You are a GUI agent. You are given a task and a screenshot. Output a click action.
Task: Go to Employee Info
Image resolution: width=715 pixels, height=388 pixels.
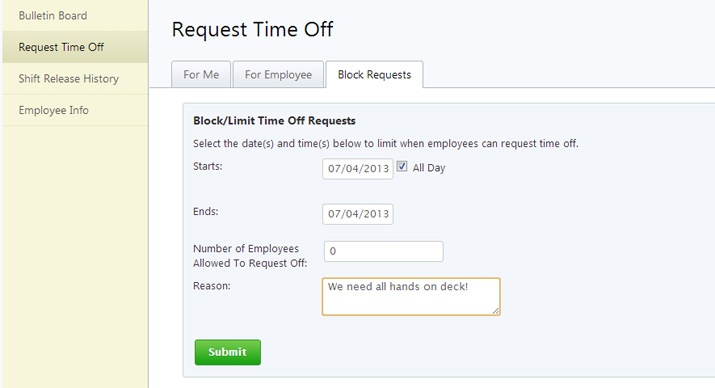coord(75,110)
